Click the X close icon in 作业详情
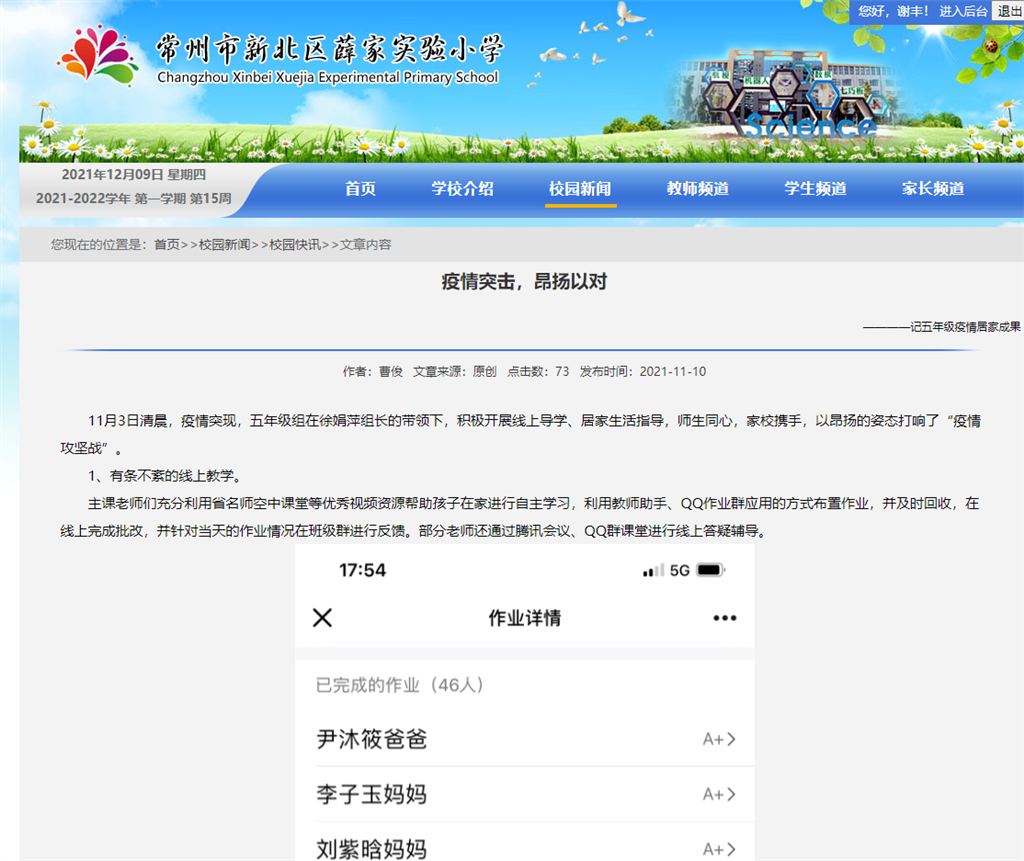This screenshot has height=861, width=1024. [322, 618]
